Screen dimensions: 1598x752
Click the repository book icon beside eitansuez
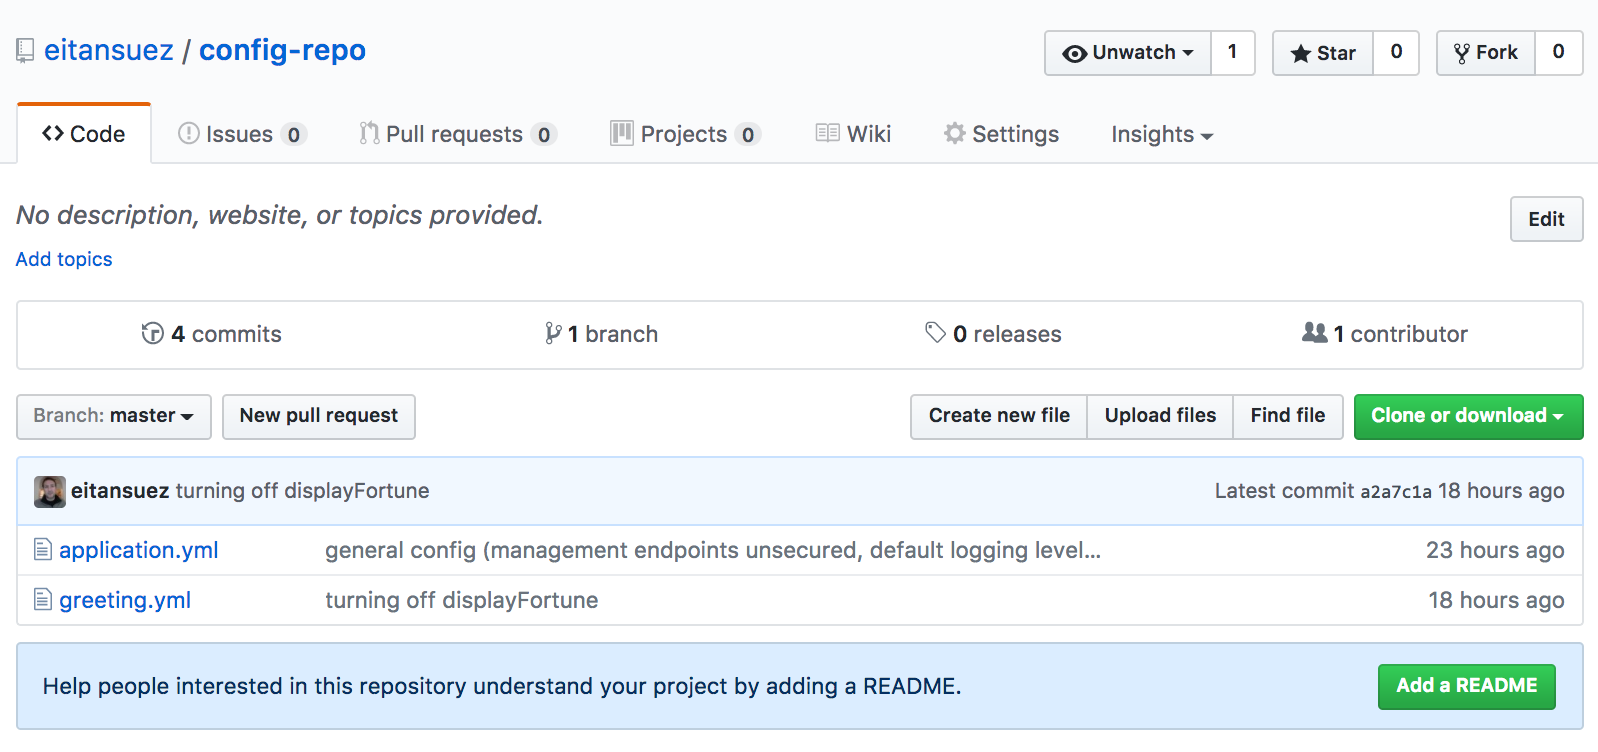click(x=25, y=50)
